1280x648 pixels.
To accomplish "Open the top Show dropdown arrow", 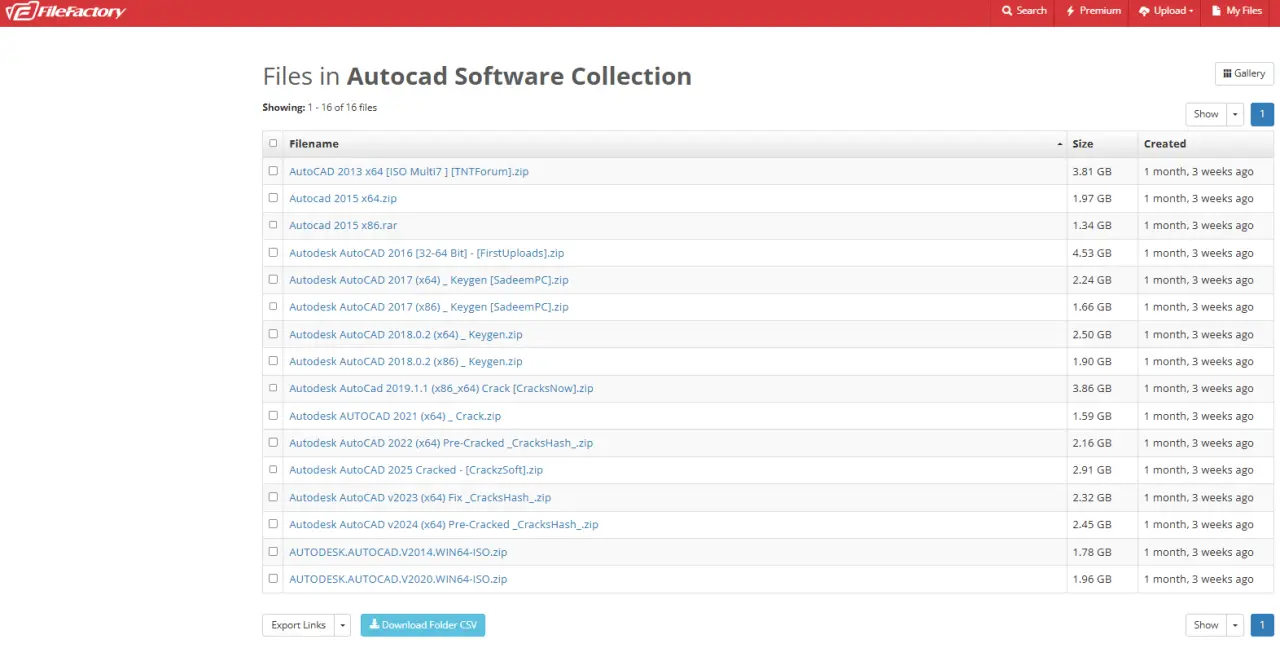I will (1235, 114).
